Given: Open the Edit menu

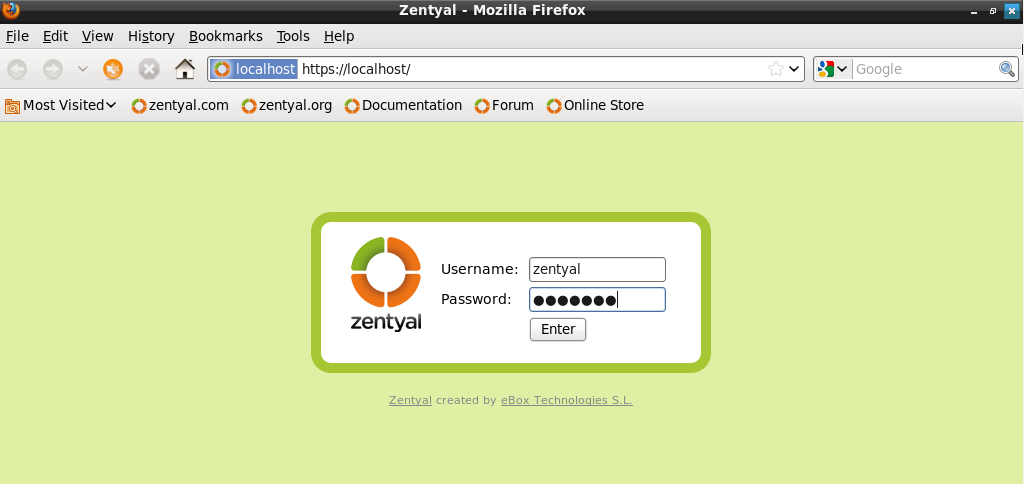Looking at the screenshot, I should [x=56, y=36].
